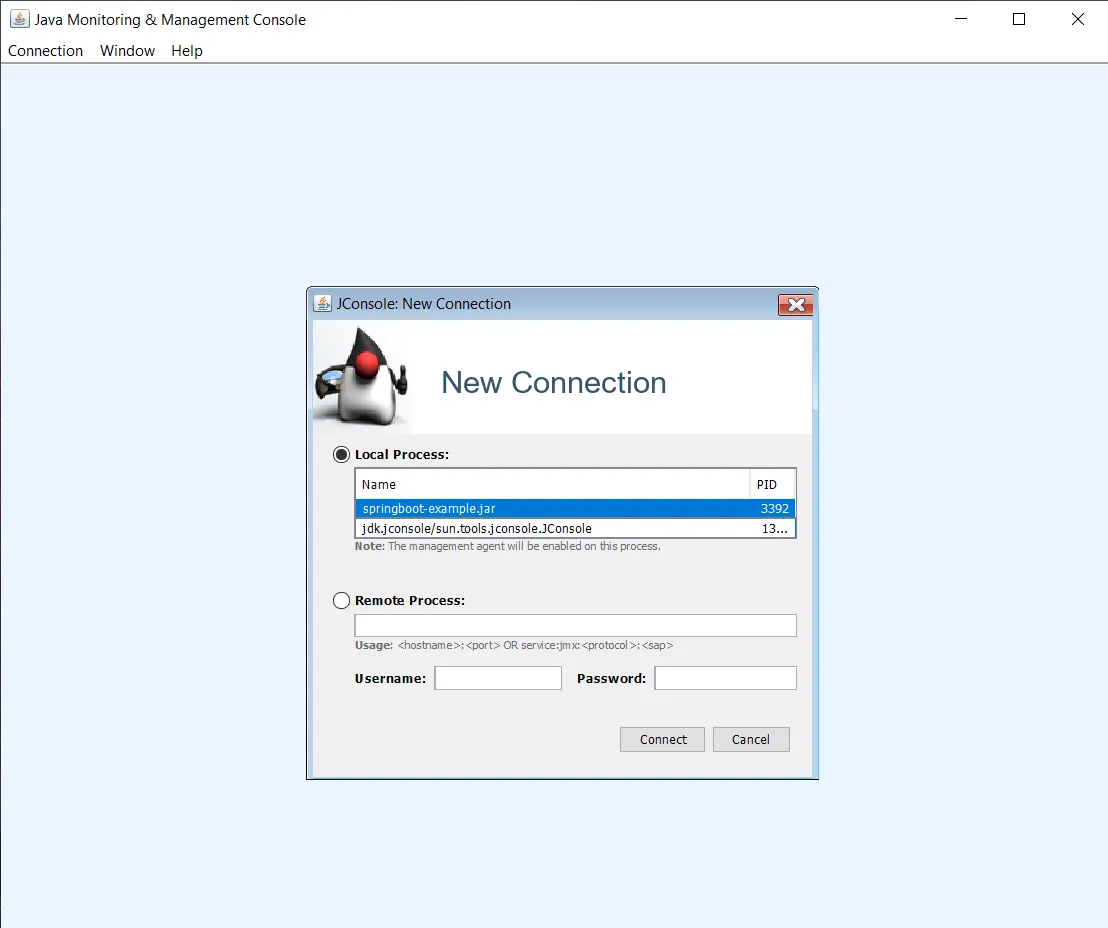Open the Window menu

(x=127, y=51)
